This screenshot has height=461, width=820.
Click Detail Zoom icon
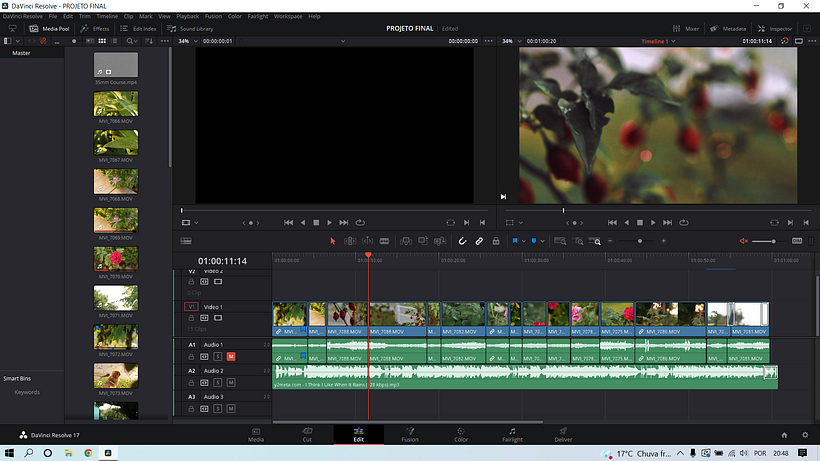click(x=578, y=241)
